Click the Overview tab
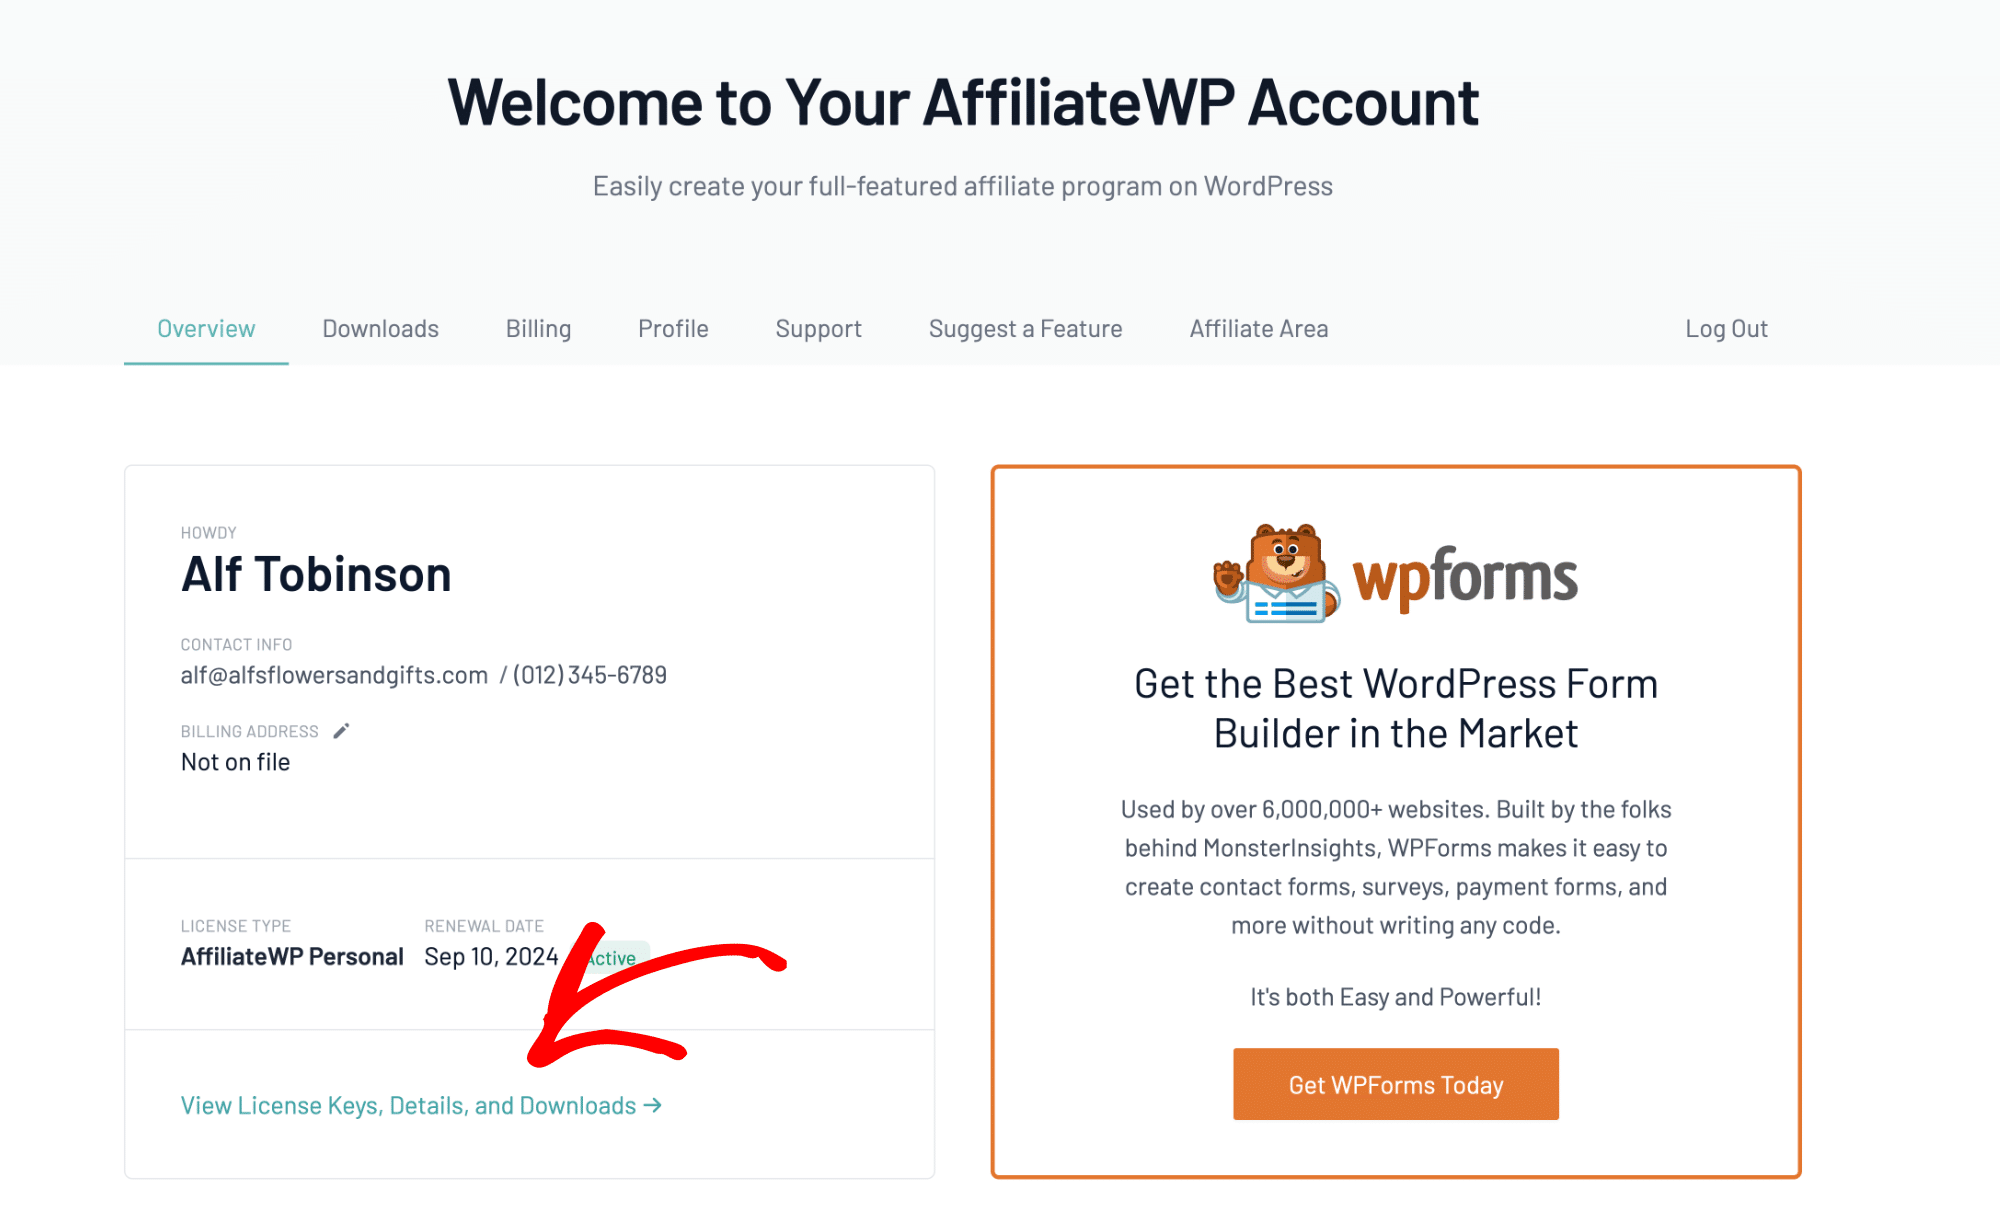 tap(206, 327)
